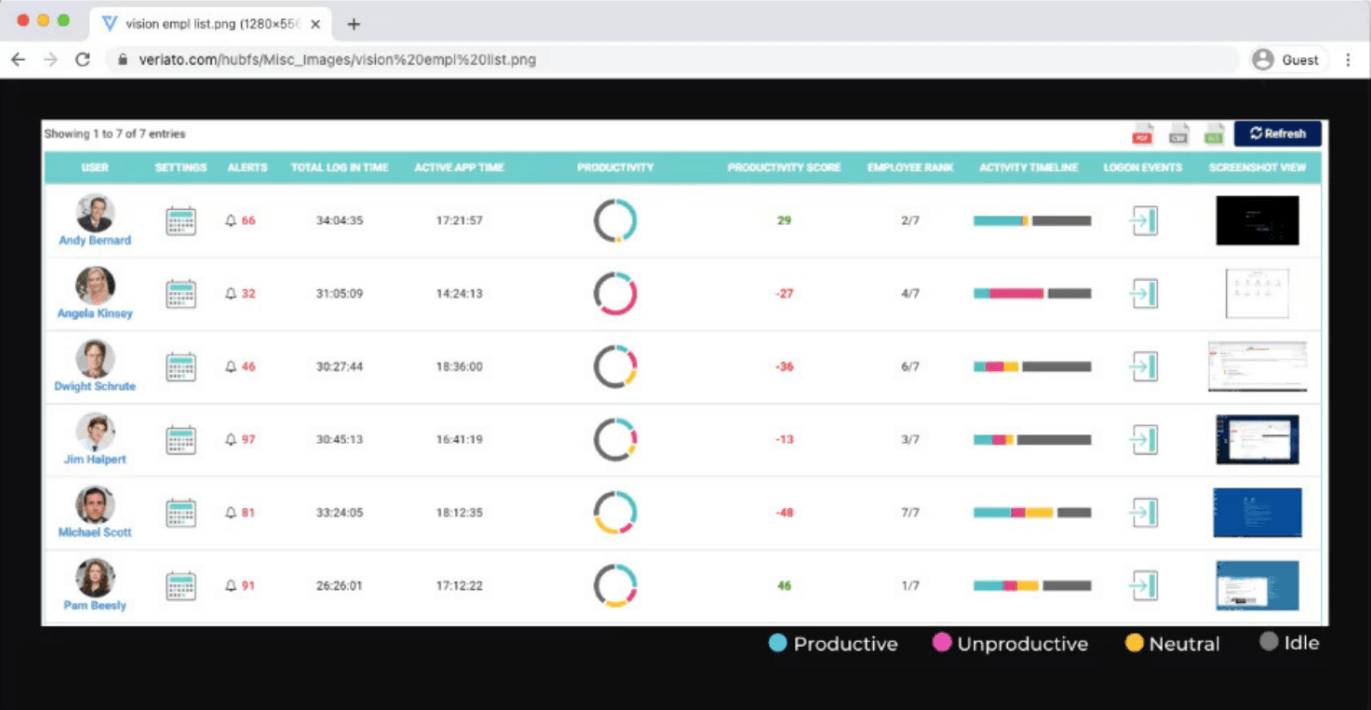This screenshot has height=710, width=1371.
Task: Sort by Employee Rank column header
Action: 910,168
